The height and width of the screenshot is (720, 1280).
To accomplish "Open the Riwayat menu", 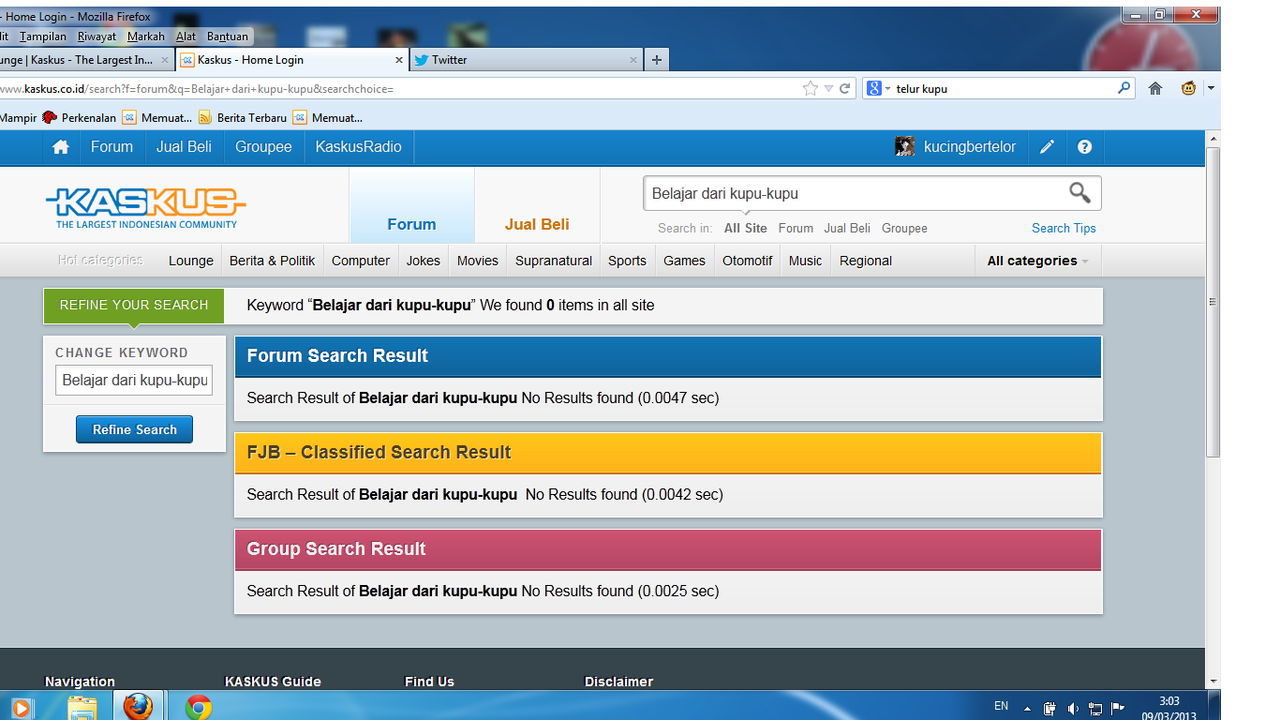I will pos(97,36).
